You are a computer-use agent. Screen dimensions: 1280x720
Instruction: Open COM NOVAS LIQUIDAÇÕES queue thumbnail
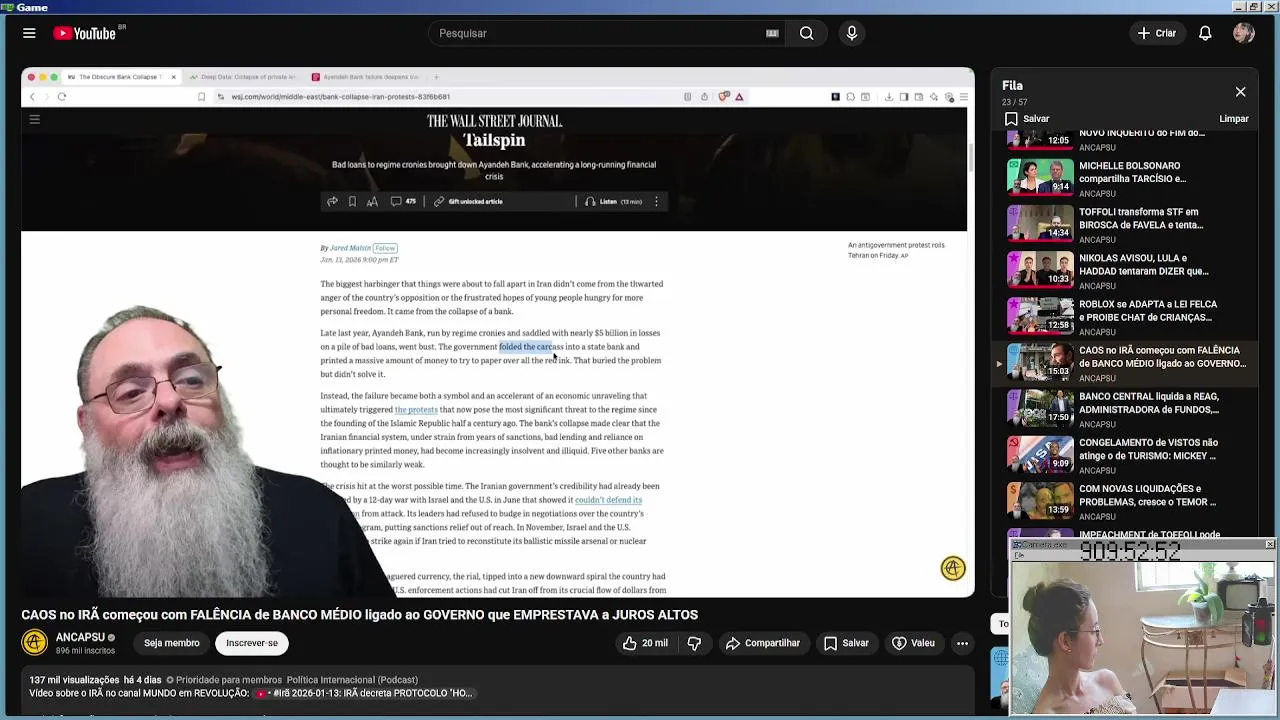(x=1040, y=500)
